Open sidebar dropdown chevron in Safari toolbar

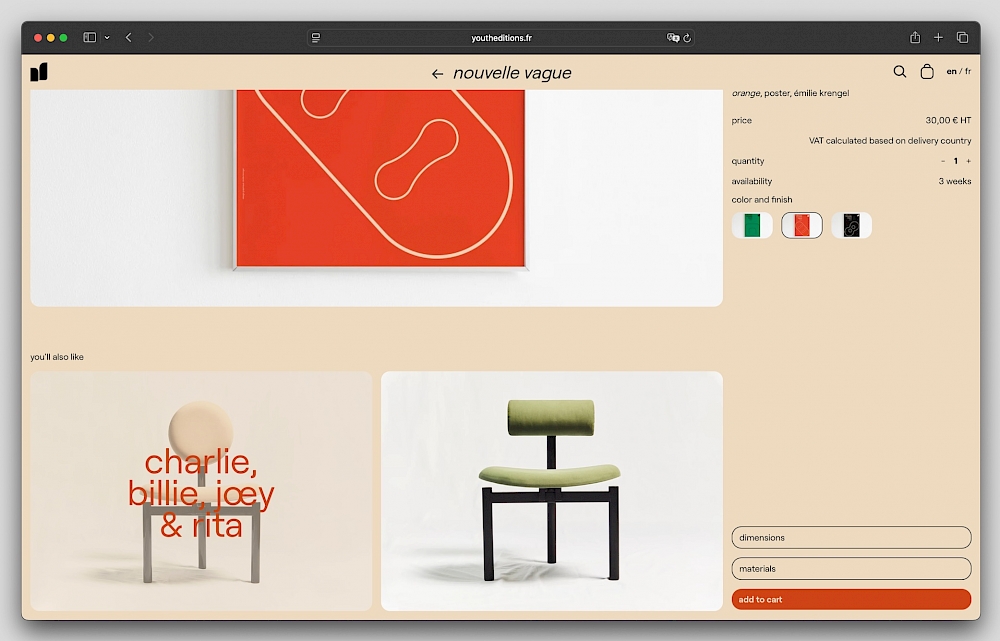pos(107,38)
